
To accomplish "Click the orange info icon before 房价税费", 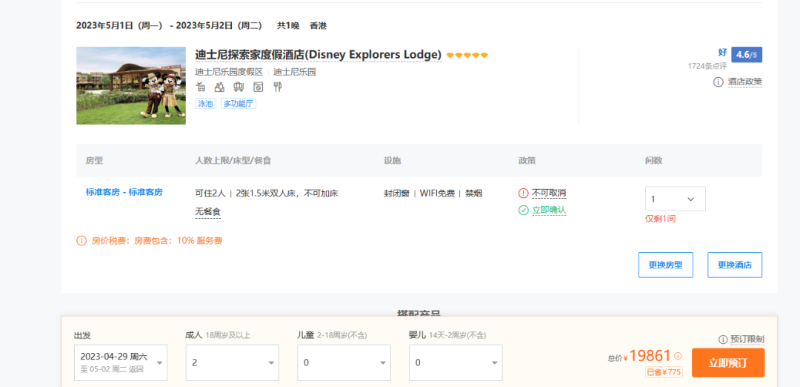I will point(82,241).
